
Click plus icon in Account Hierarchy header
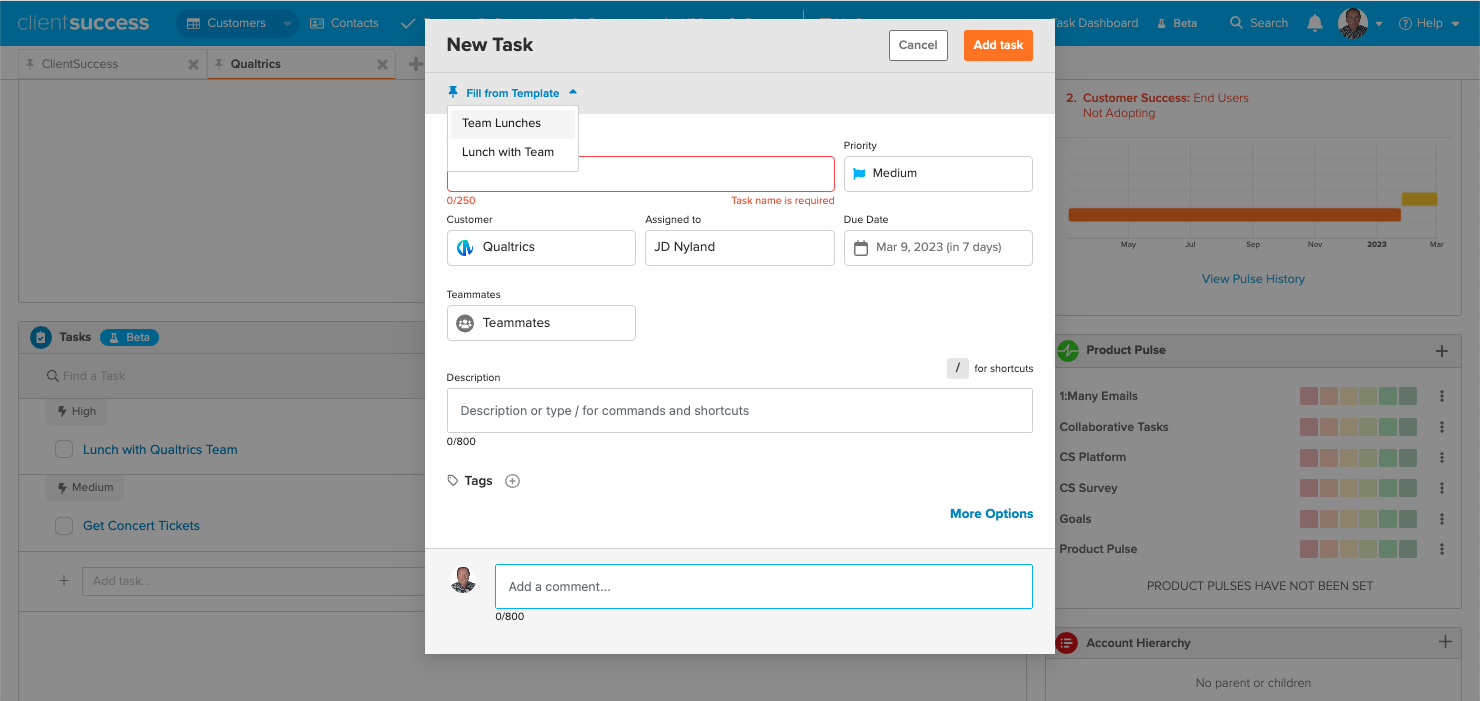pos(1445,642)
